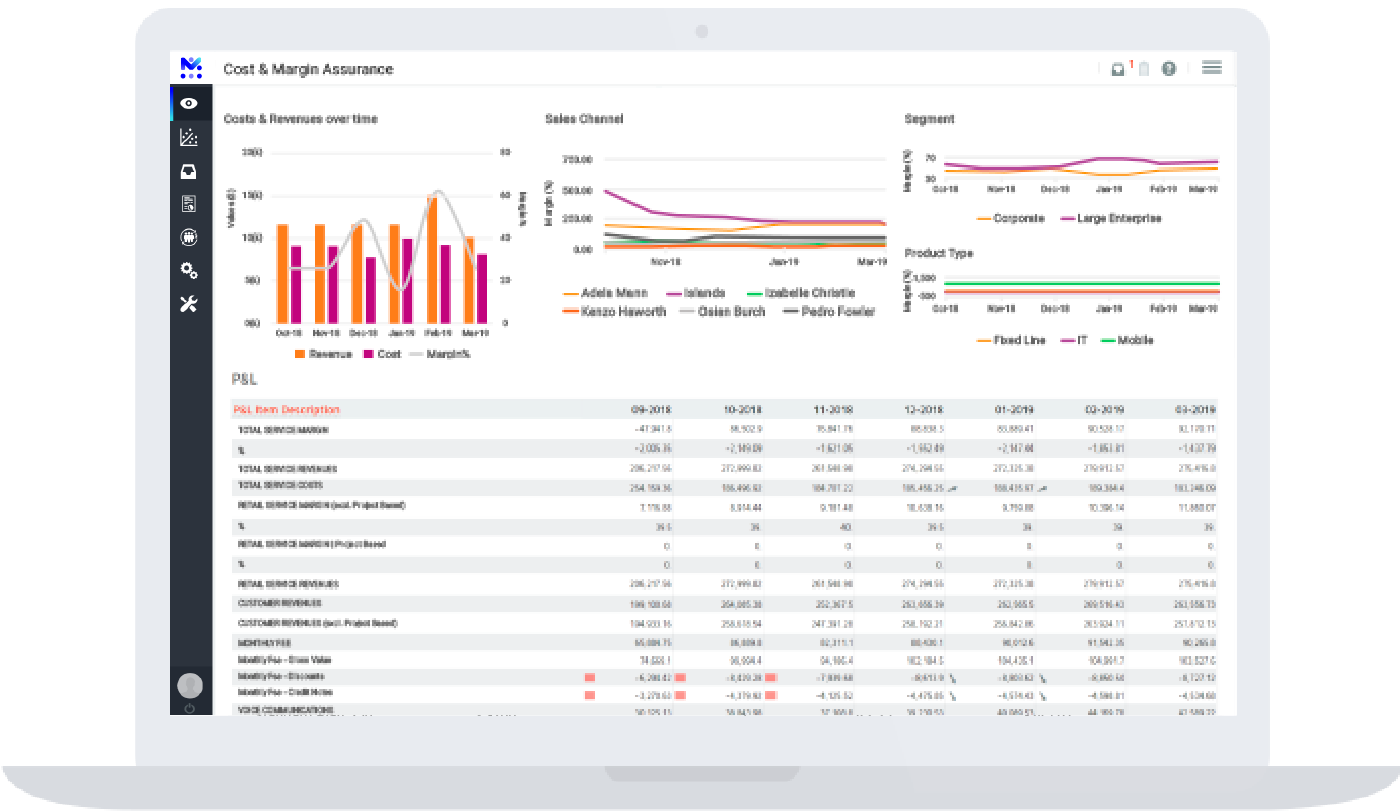The width and height of the screenshot is (1400, 812).
Task: Click the P&L Item Description column header
Action: tap(287, 409)
